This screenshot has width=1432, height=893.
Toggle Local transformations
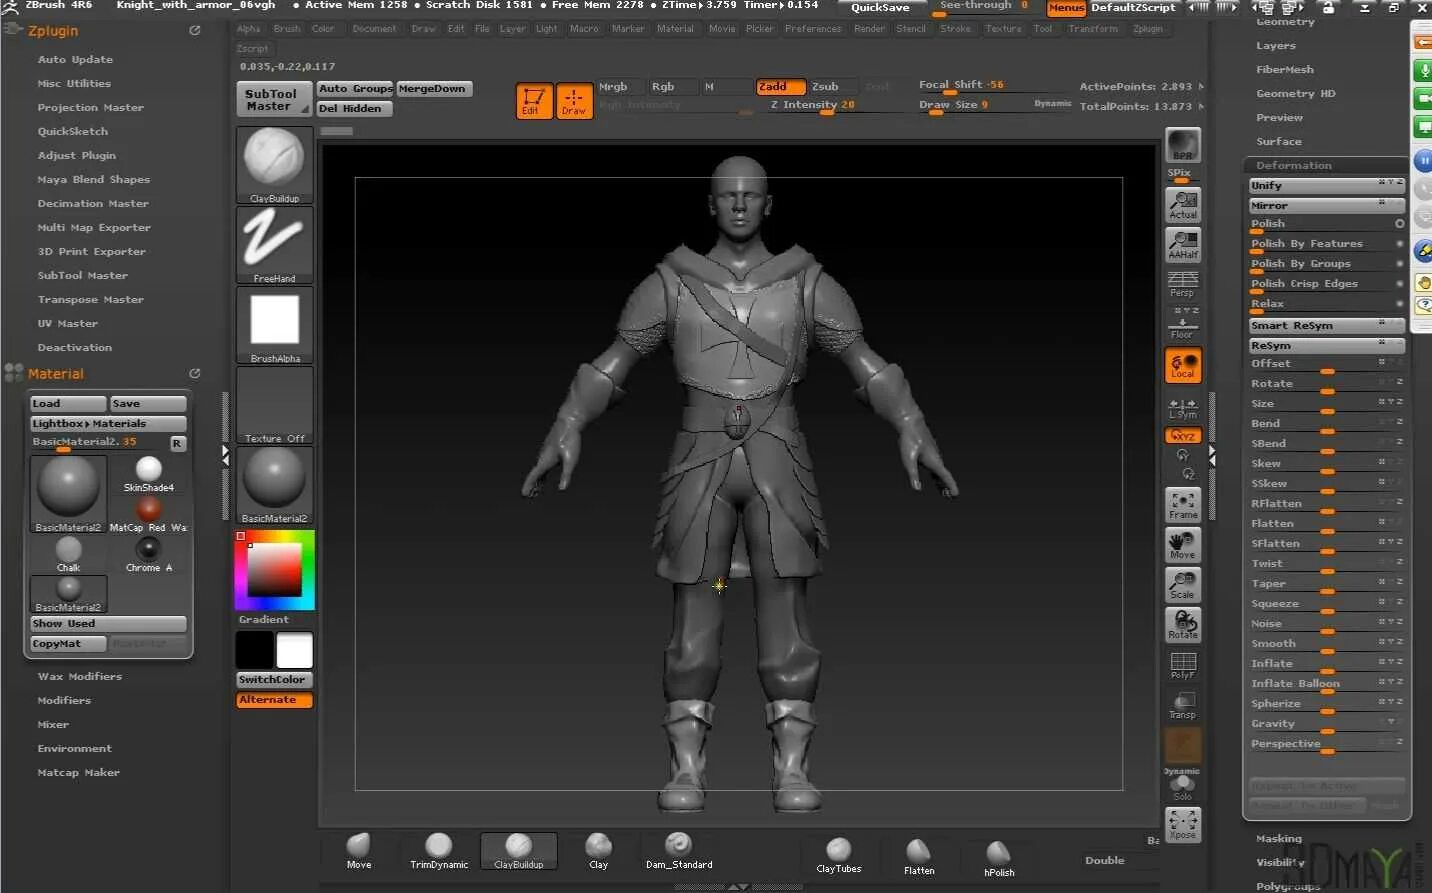click(x=1183, y=365)
